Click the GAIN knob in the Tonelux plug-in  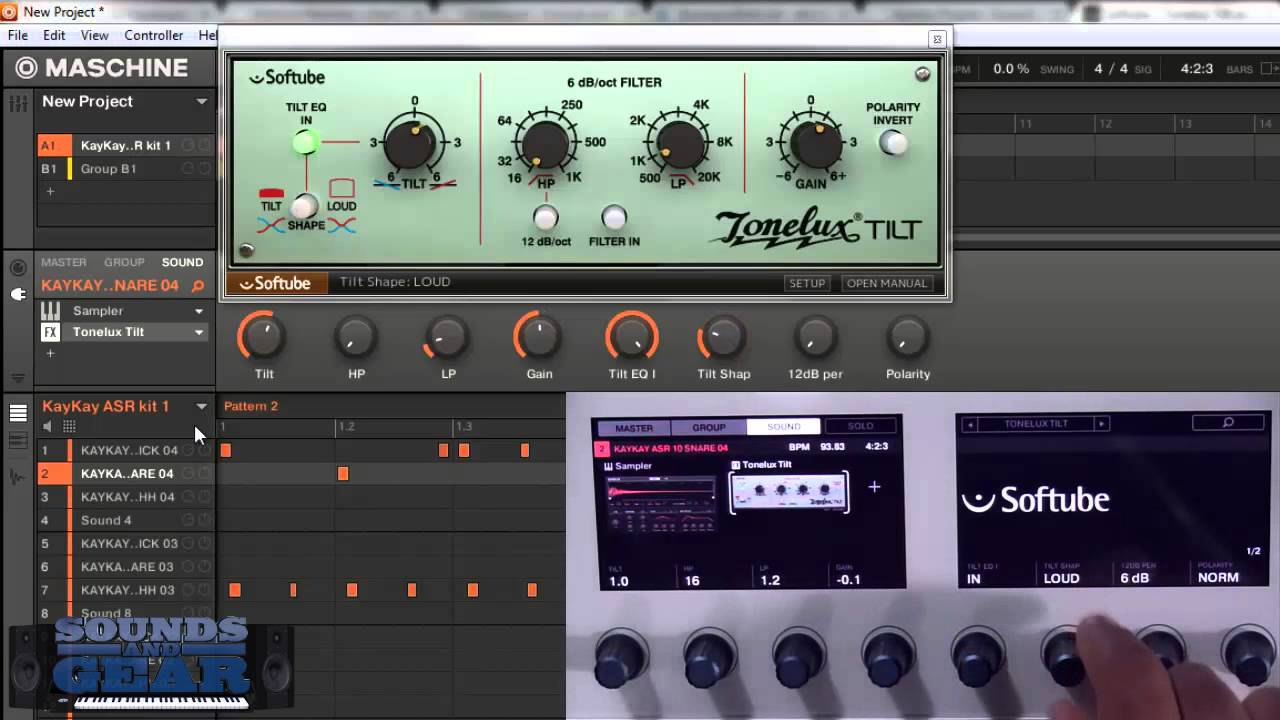[815, 143]
